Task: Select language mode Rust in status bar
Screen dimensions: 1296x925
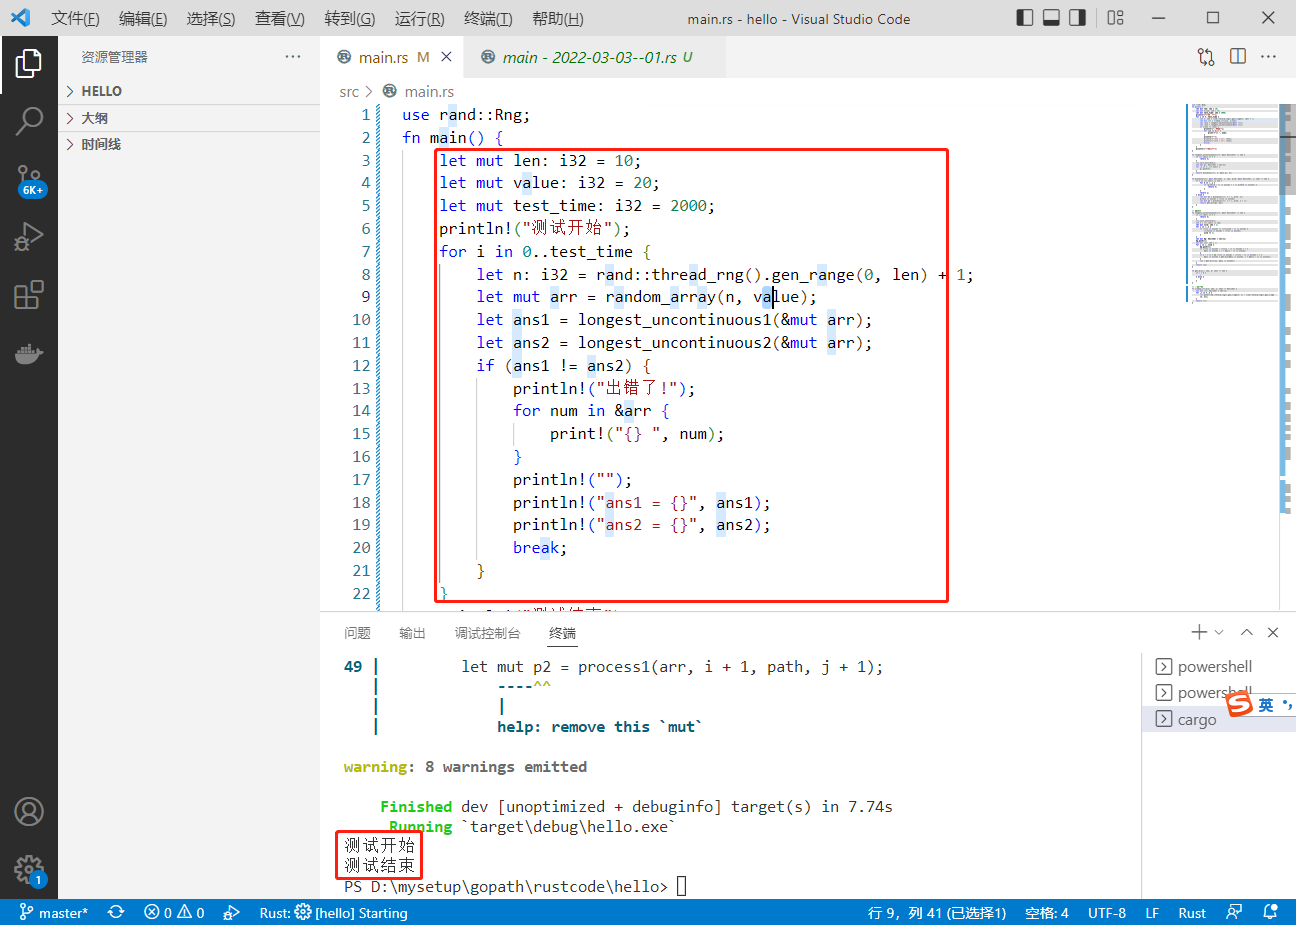Action: (x=1192, y=913)
